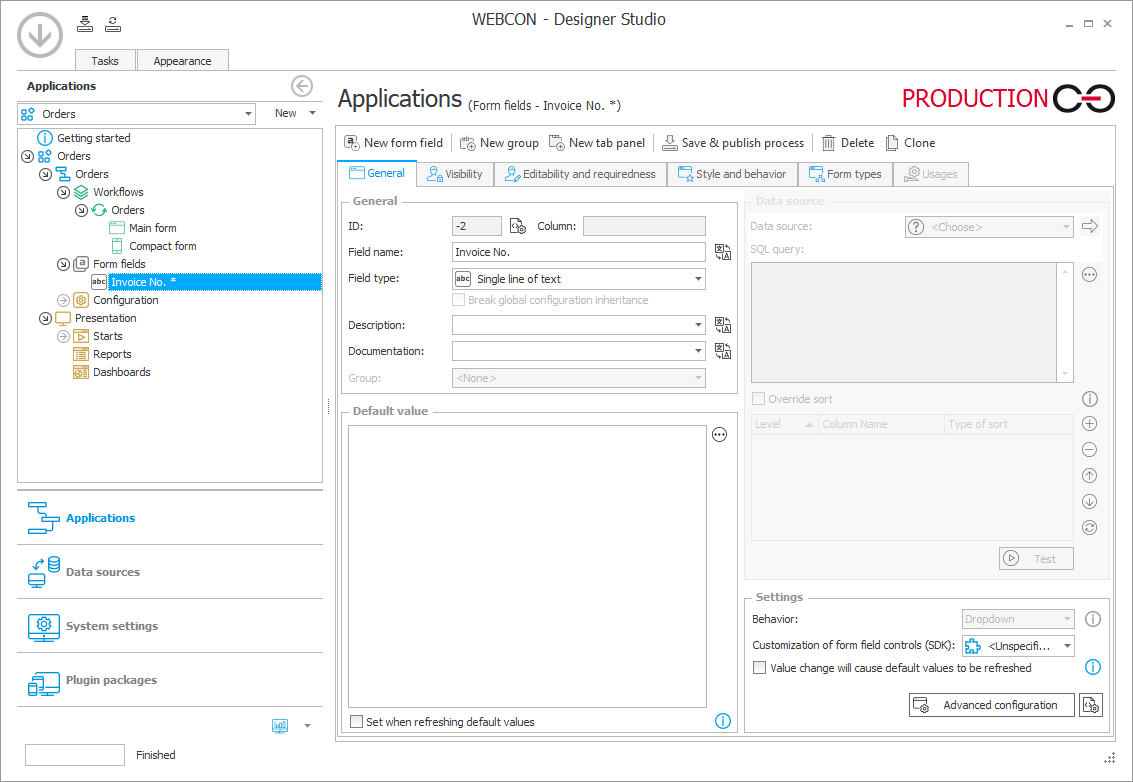Click New tab panel button
This screenshot has height=782, width=1133.
coord(597,143)
